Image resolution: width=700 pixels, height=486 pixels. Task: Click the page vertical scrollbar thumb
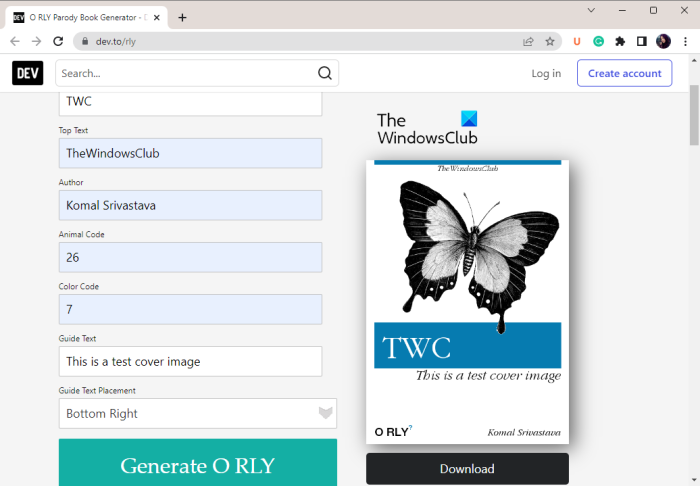point(694,115)
